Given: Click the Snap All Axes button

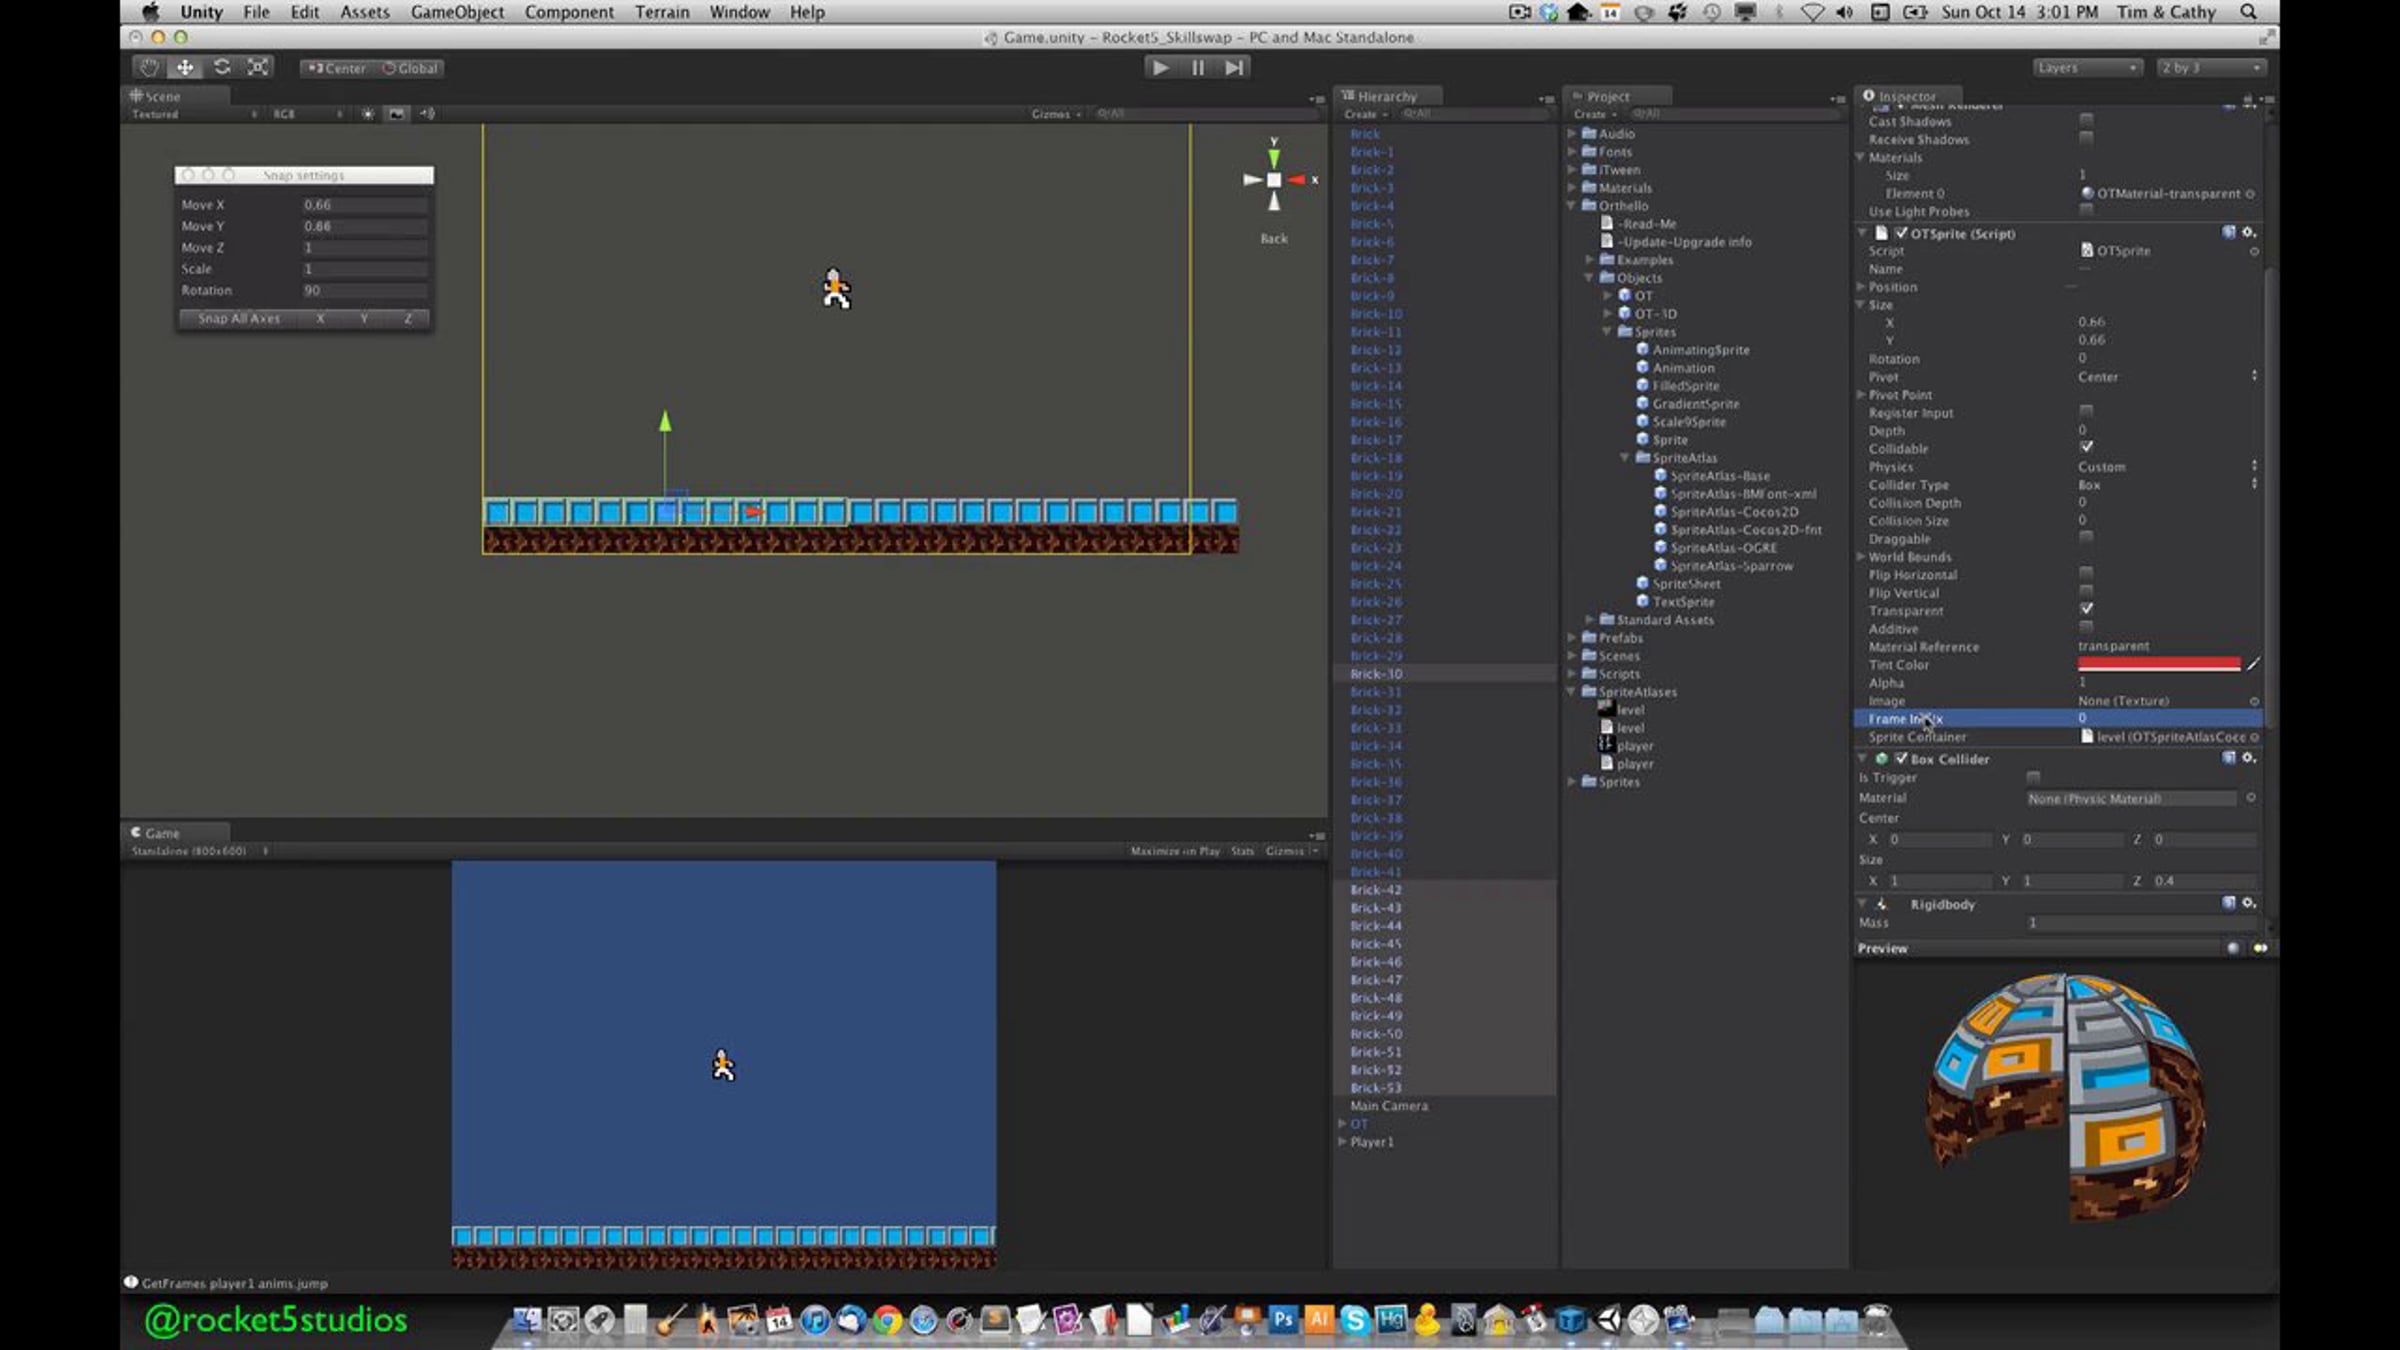Looking at the screenshot, I should point(239,318).
